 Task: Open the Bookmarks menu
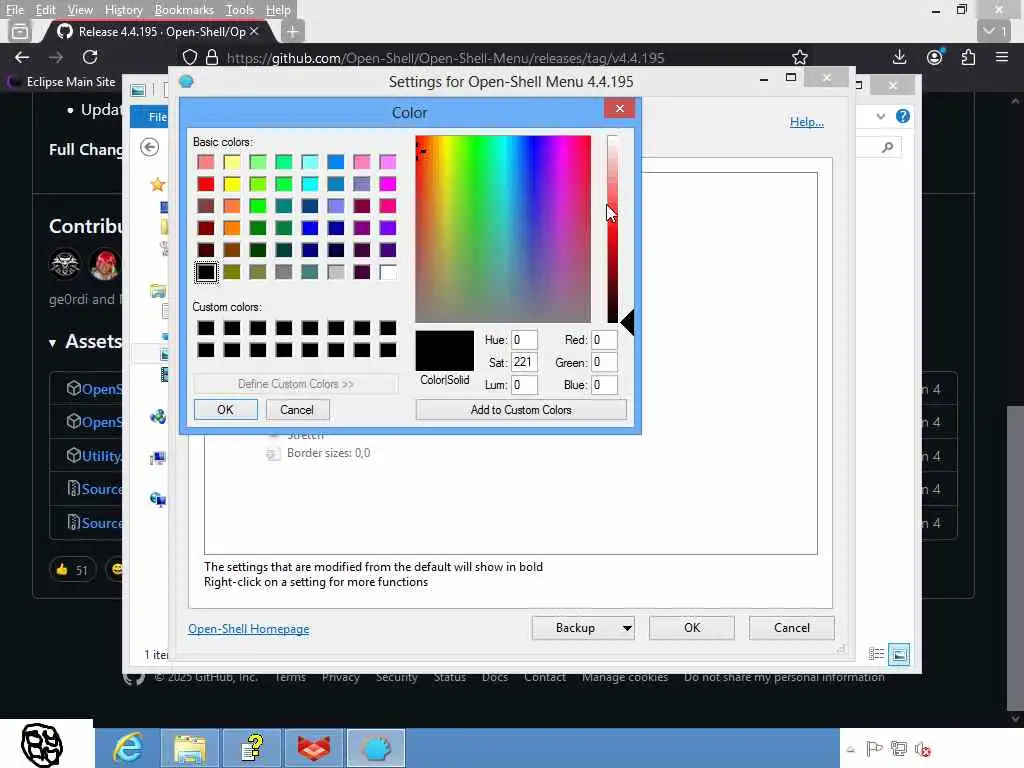[184, 10]
